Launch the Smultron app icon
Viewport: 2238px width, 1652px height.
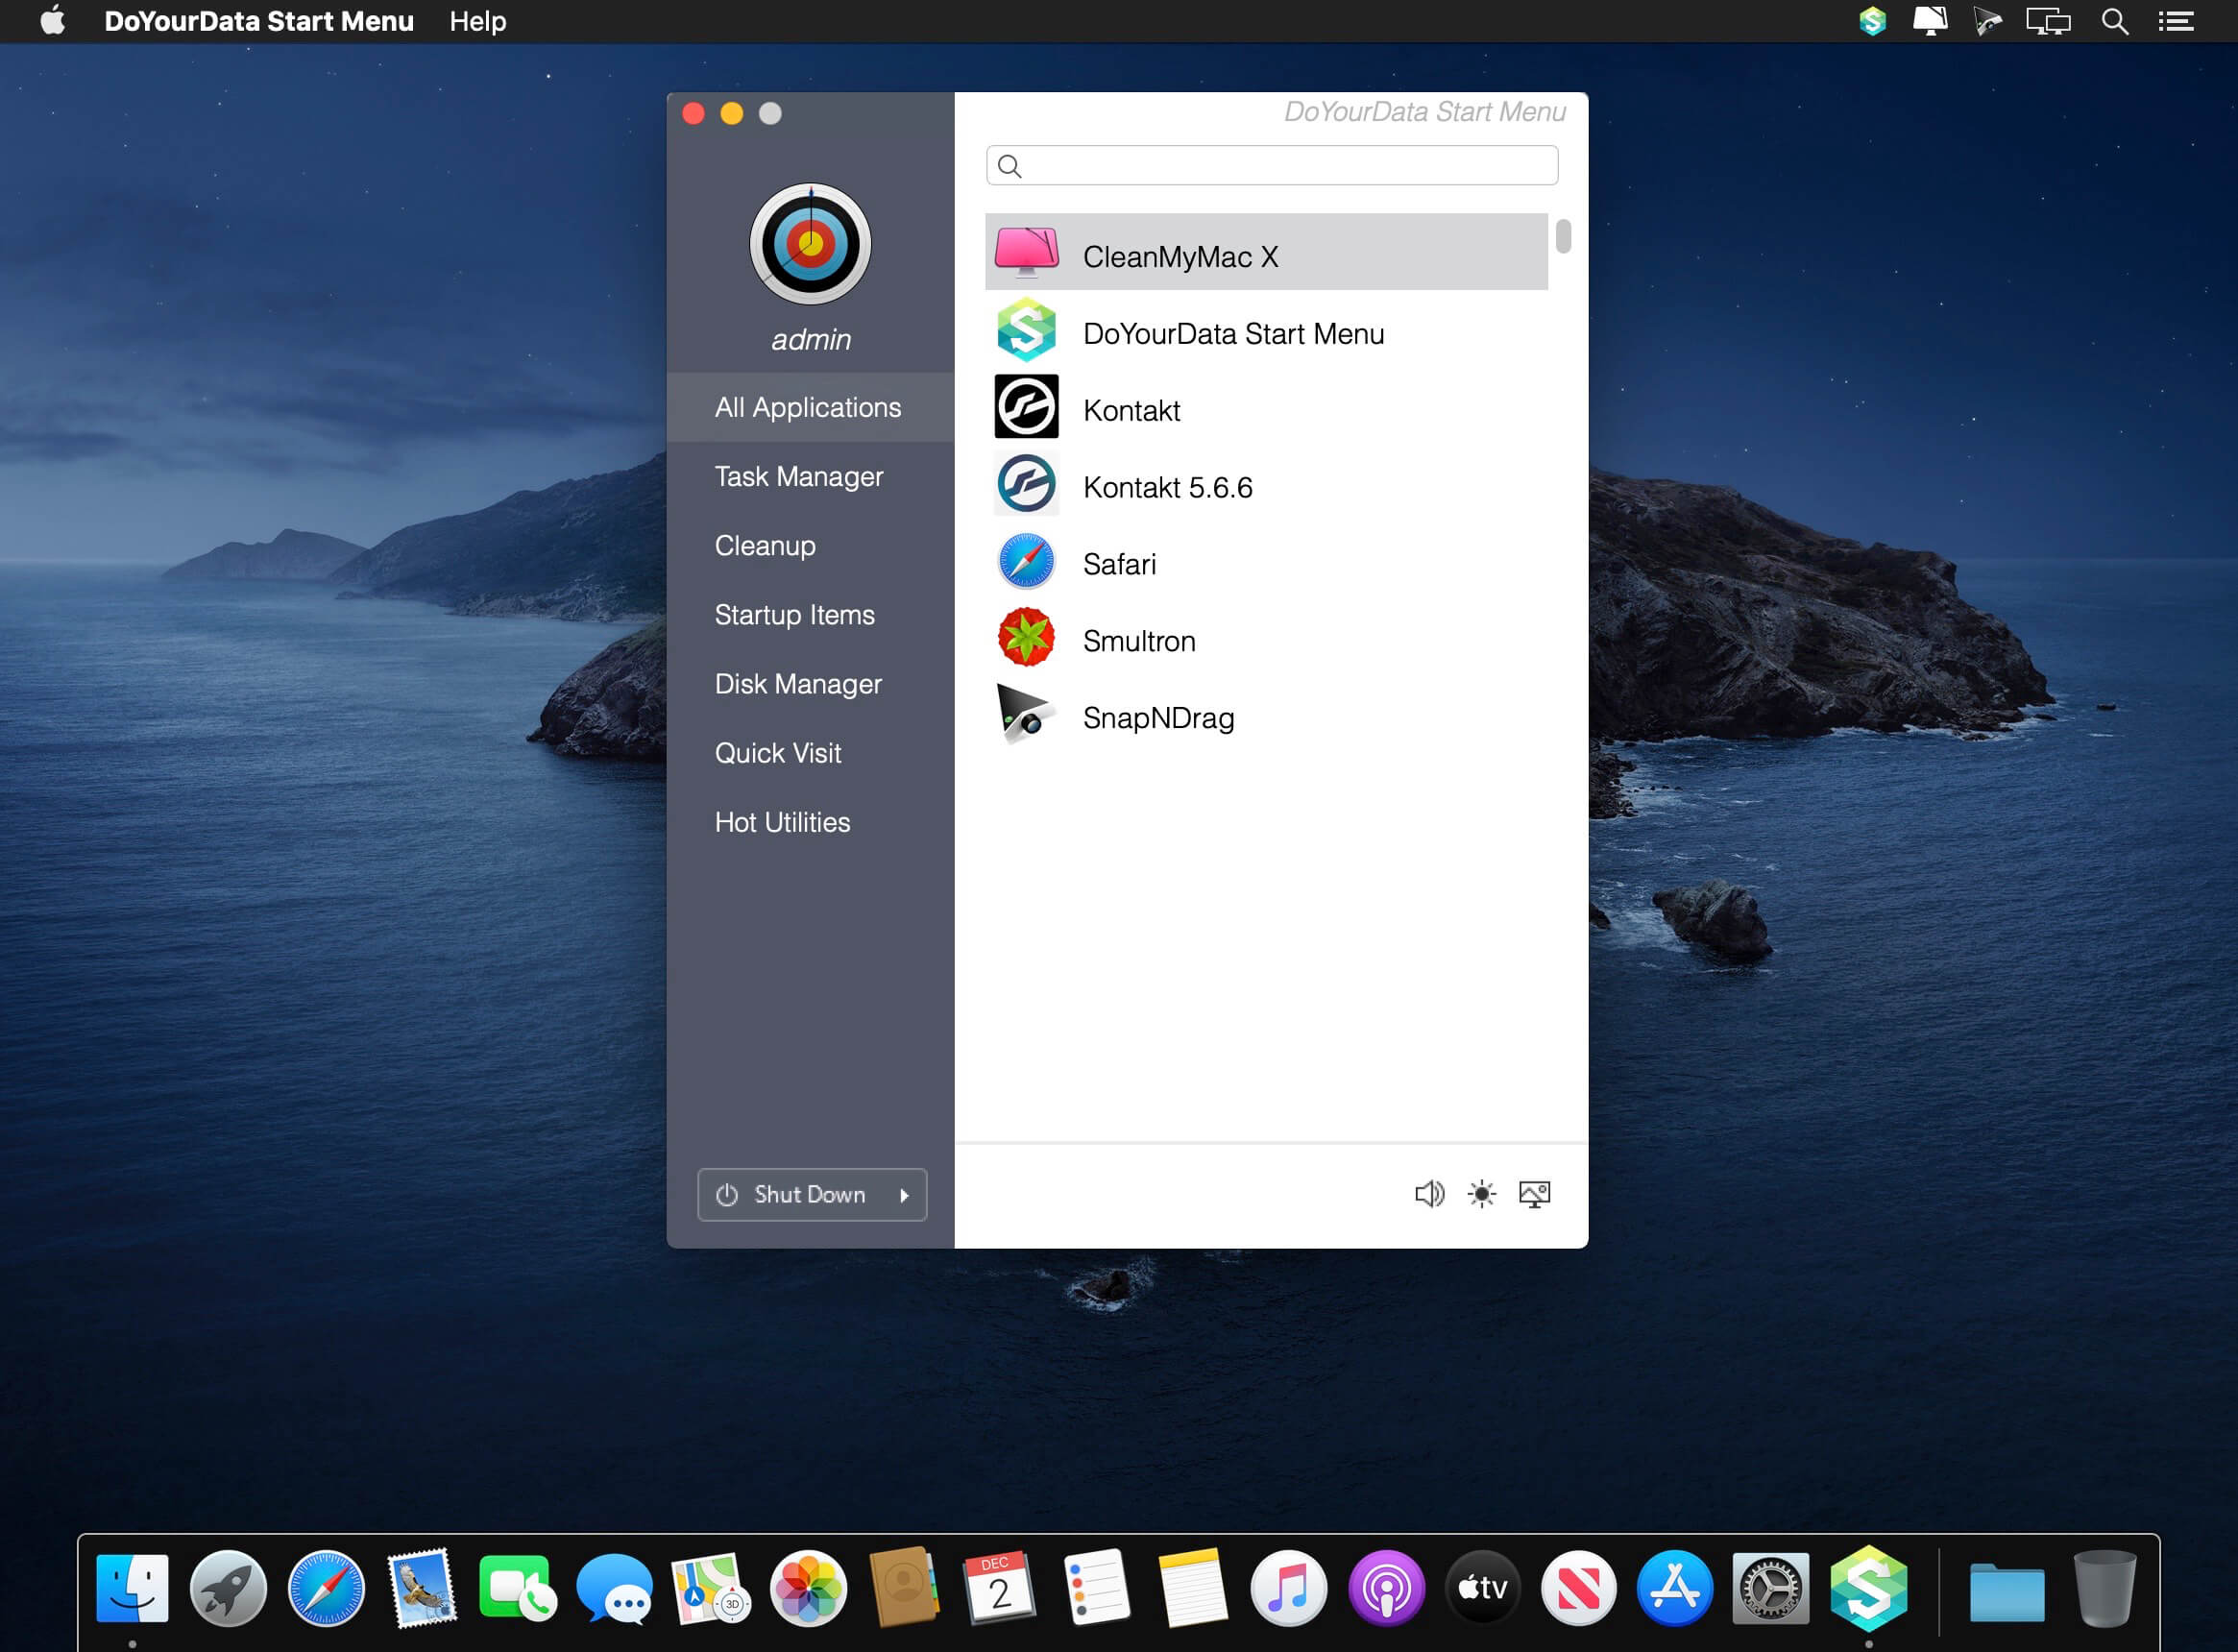tap(1026, 638)
